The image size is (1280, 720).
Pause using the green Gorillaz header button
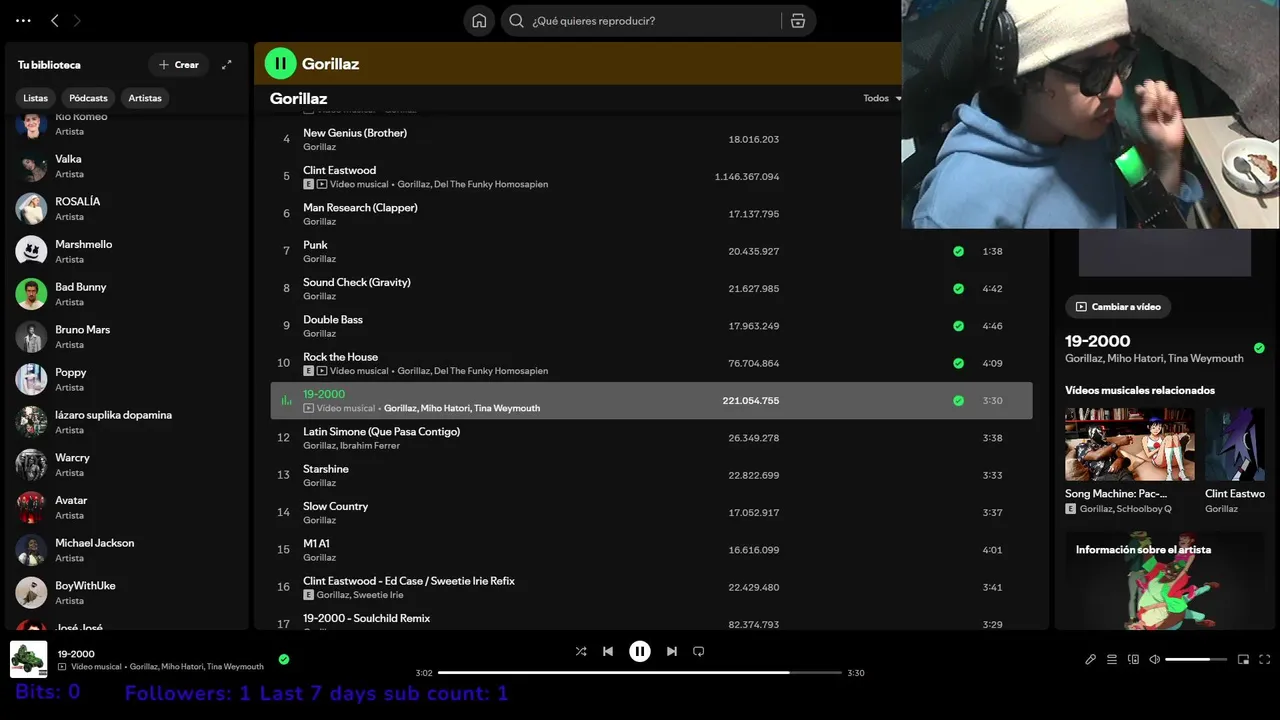point(280,63)
